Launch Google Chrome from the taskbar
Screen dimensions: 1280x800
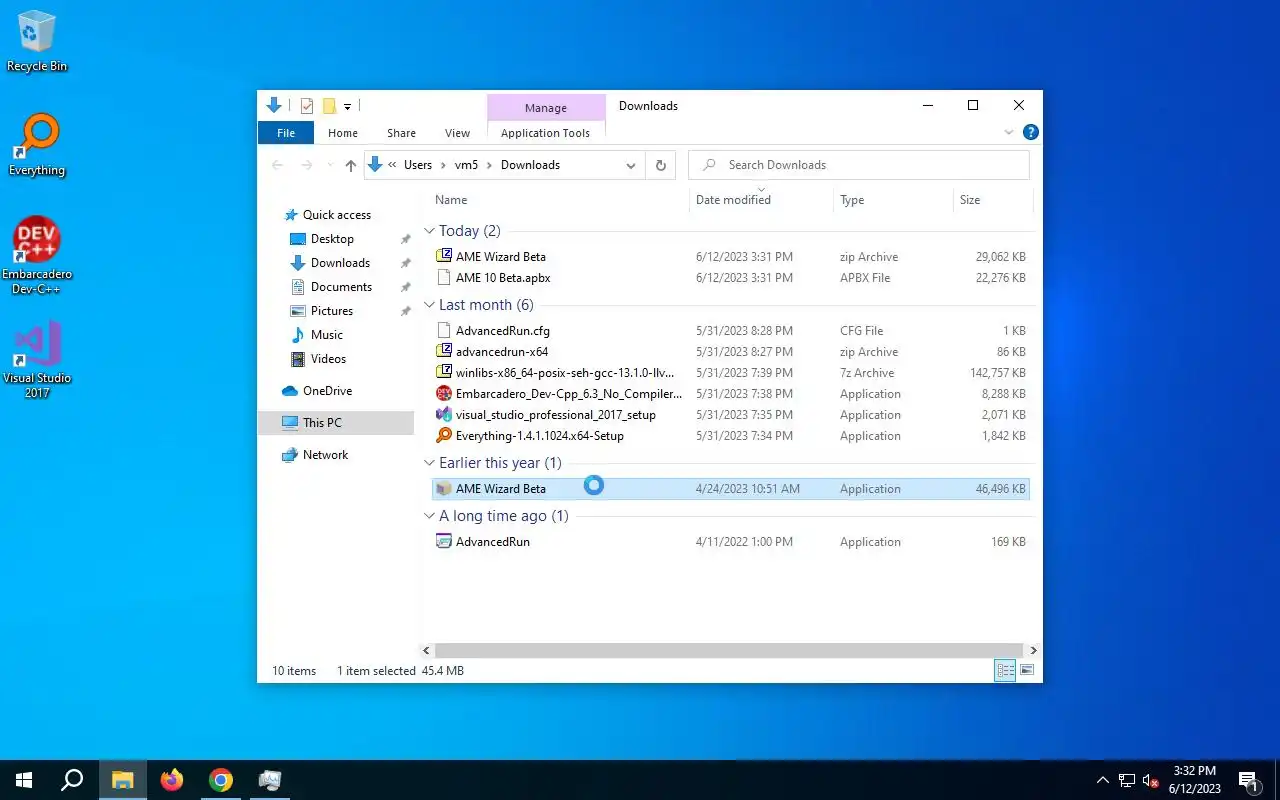coord(221,780)
